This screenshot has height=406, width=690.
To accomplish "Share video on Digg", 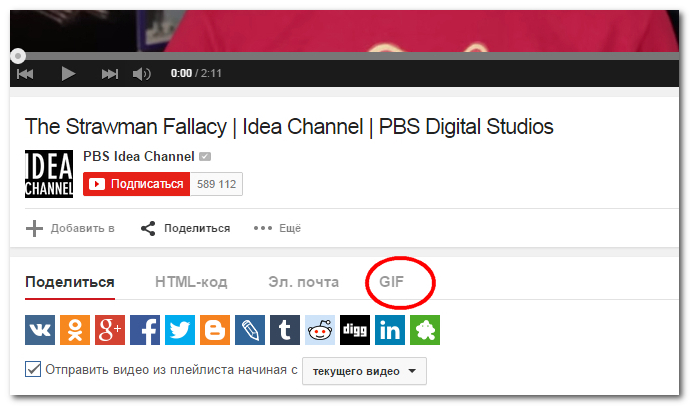I will [355, 330].
